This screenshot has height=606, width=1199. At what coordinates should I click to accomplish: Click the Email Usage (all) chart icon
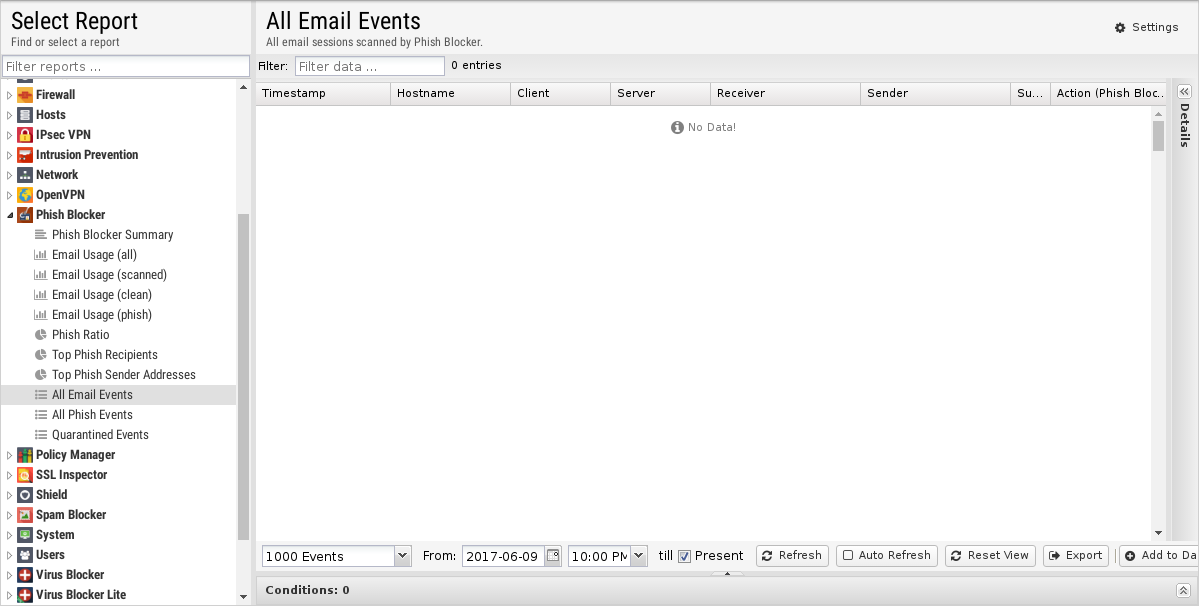click(x=41, y=254)
